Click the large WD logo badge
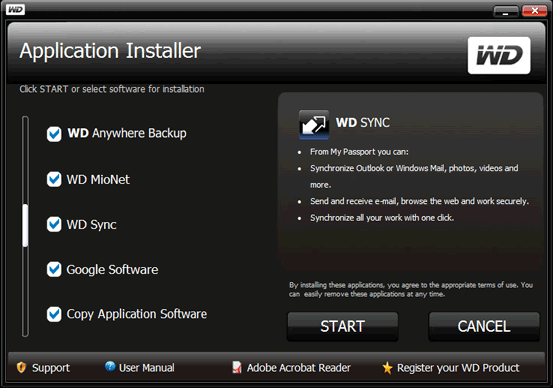 point(499,55)
